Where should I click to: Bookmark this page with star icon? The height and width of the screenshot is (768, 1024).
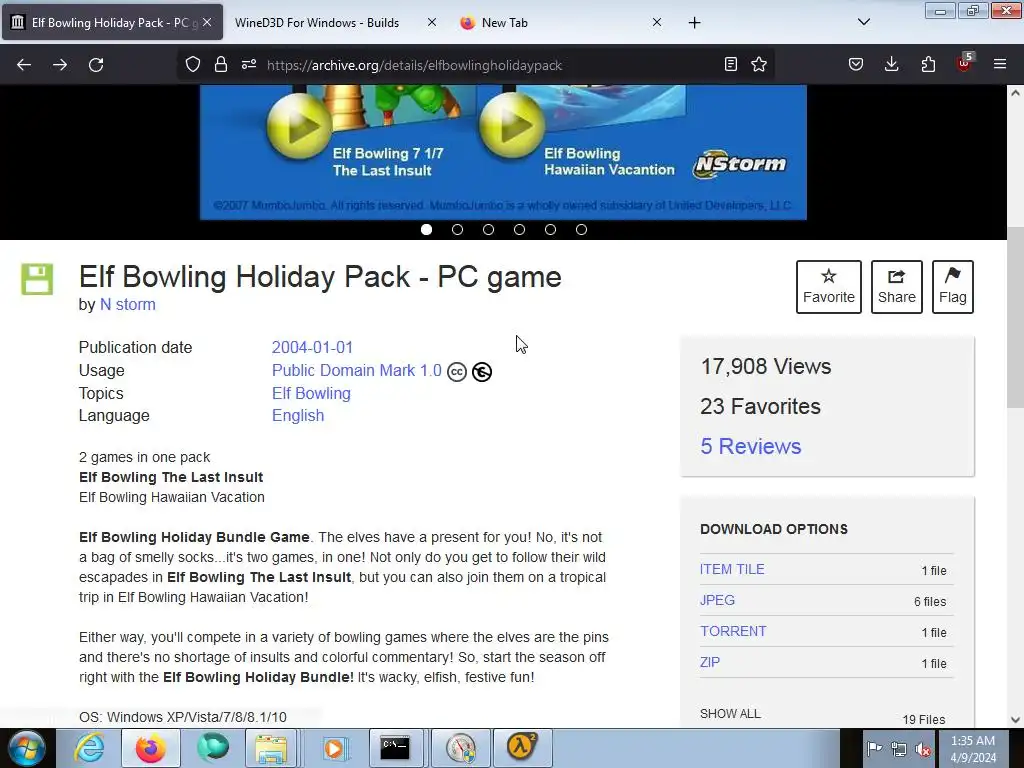point(759,65)
